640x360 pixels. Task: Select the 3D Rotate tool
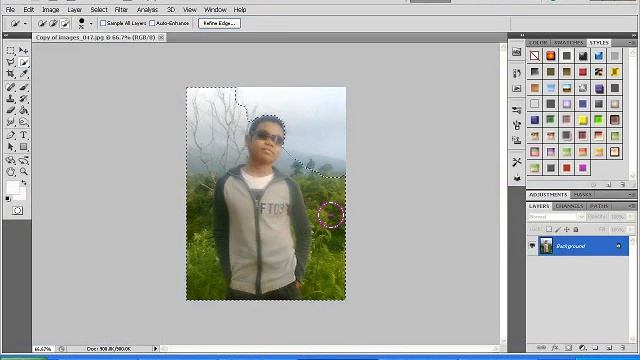pyautogui.click(x=11, y=160)
